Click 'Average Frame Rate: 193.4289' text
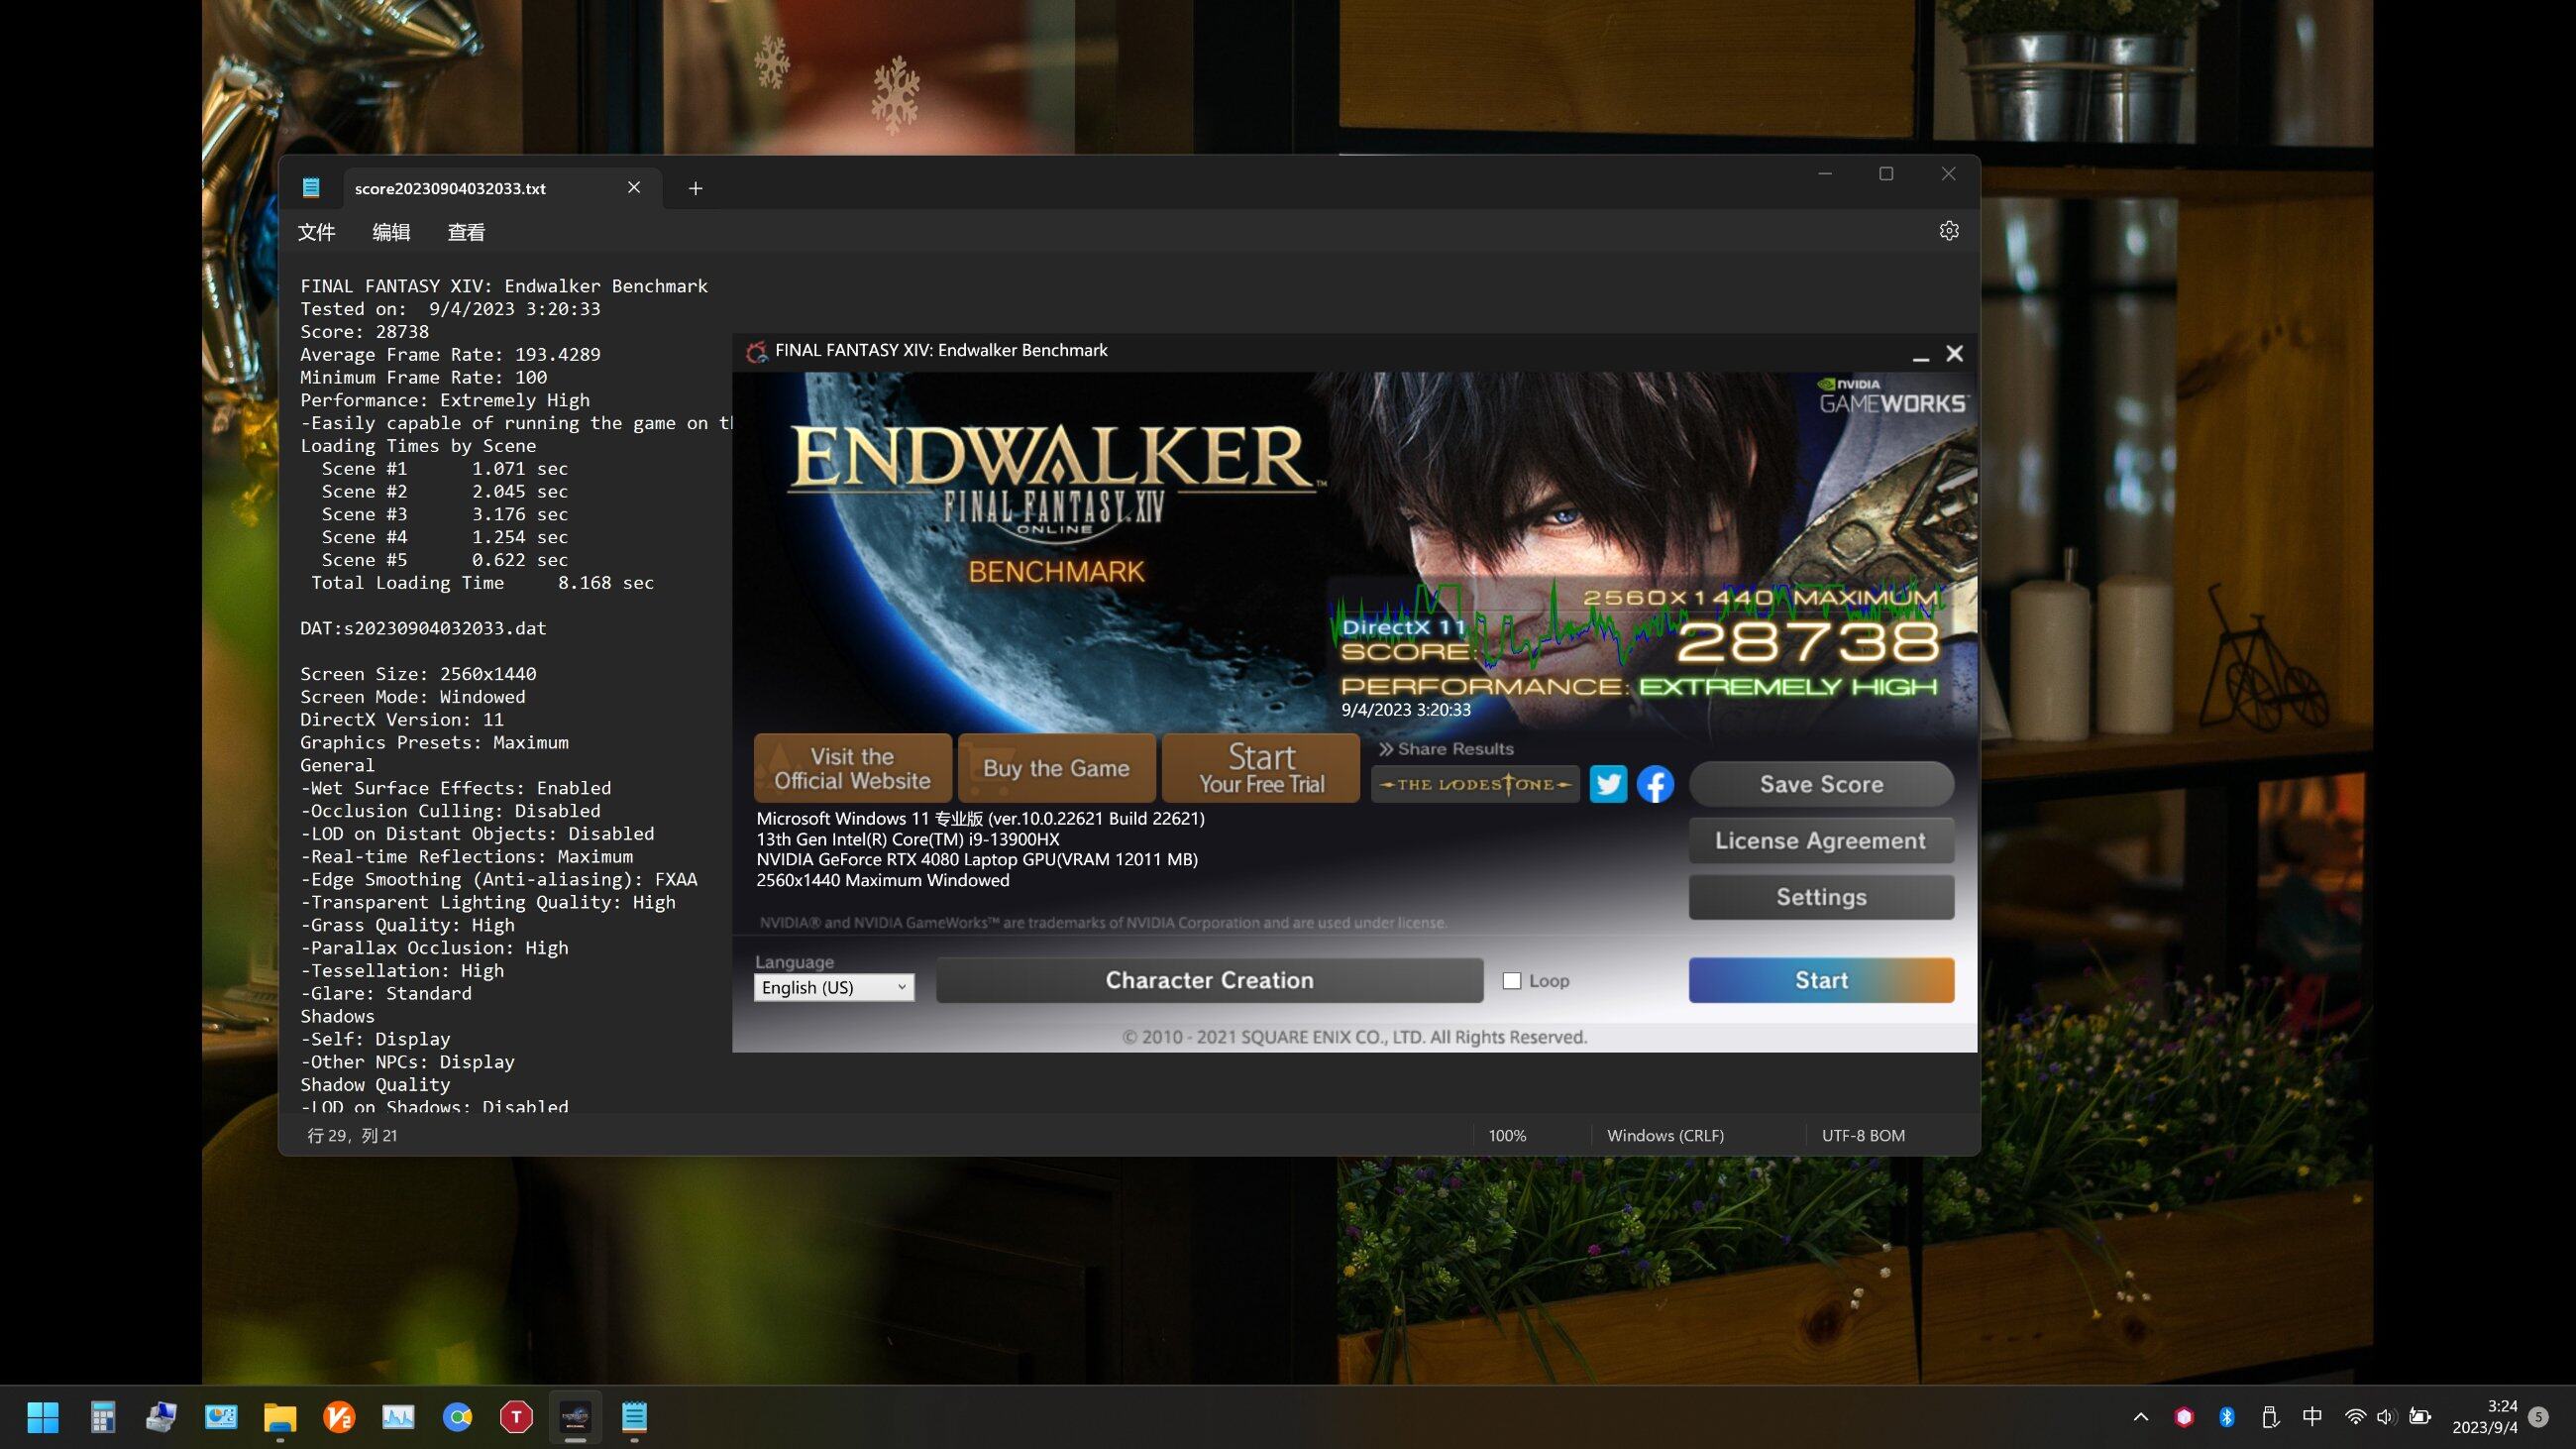The height and width of the screenshot is (1449, 2576). click(x=450, y=355)
